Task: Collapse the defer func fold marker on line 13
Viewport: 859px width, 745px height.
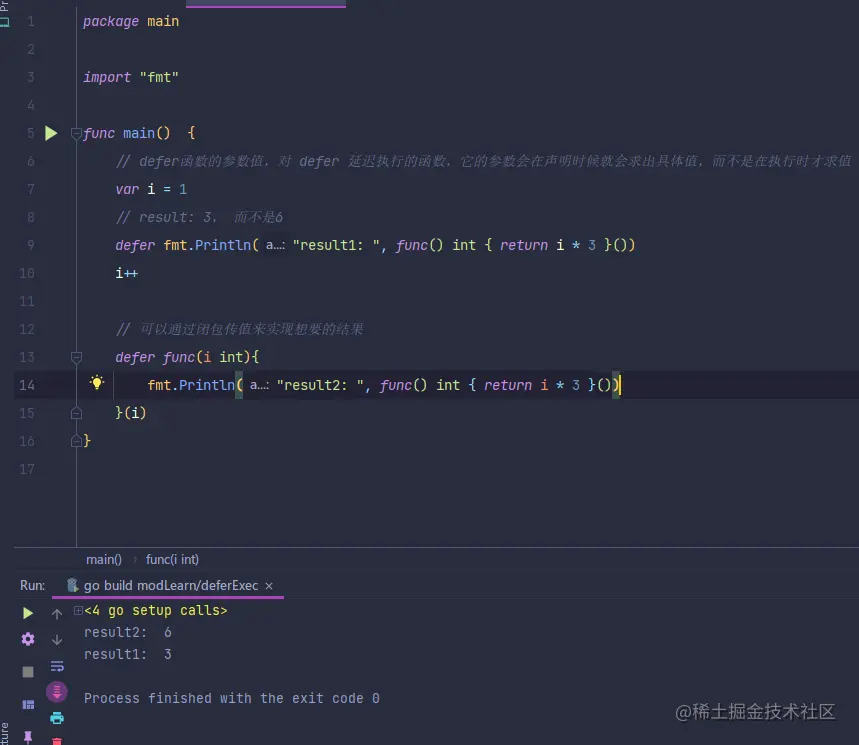Action: pyautogui.click(x=76, y=357)
